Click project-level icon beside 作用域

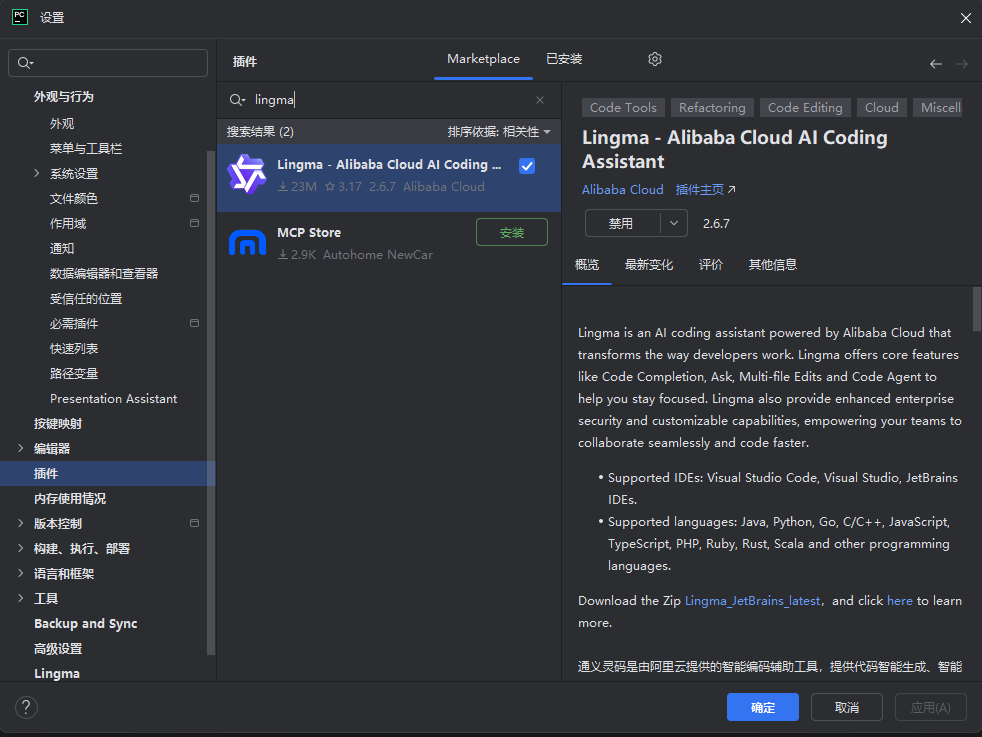point(194,223)
